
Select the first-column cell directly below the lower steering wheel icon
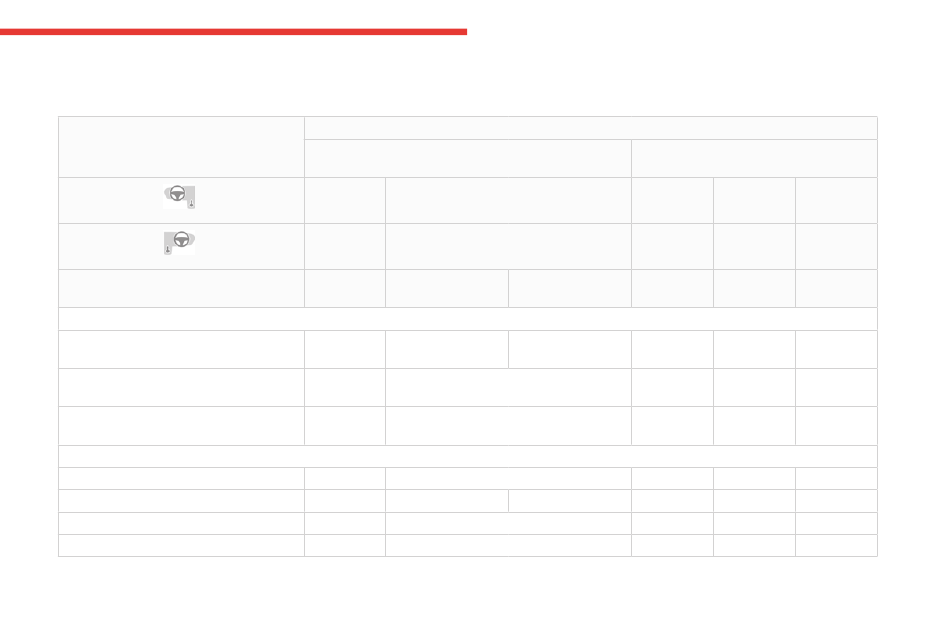pyautogui.click(x=181, y=288)
